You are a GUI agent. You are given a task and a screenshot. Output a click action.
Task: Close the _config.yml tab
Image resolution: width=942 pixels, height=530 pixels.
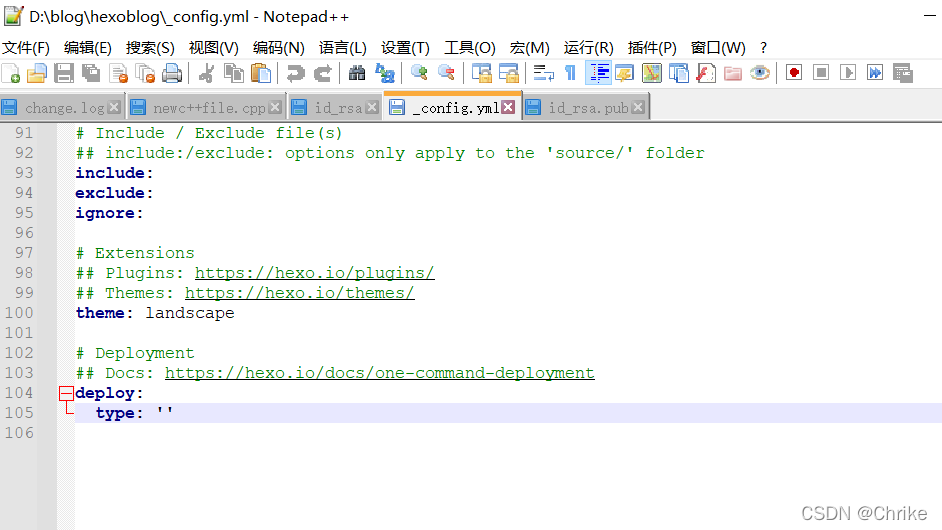coord(508,107)
